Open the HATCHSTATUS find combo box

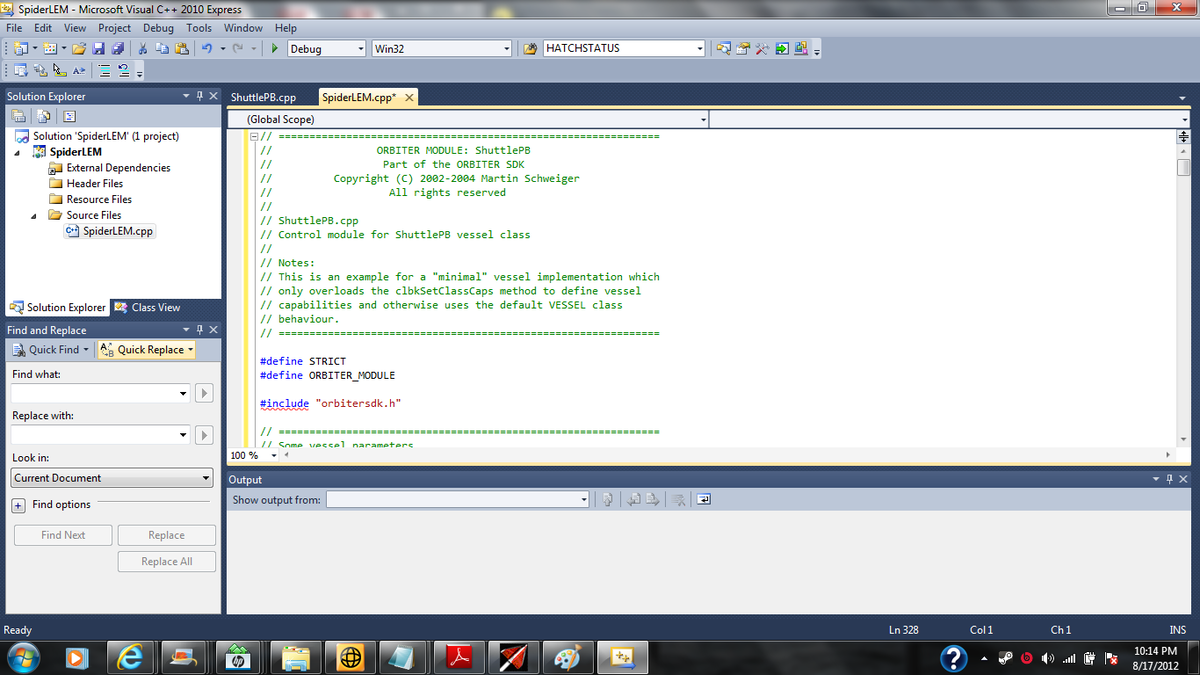(700, 48)
